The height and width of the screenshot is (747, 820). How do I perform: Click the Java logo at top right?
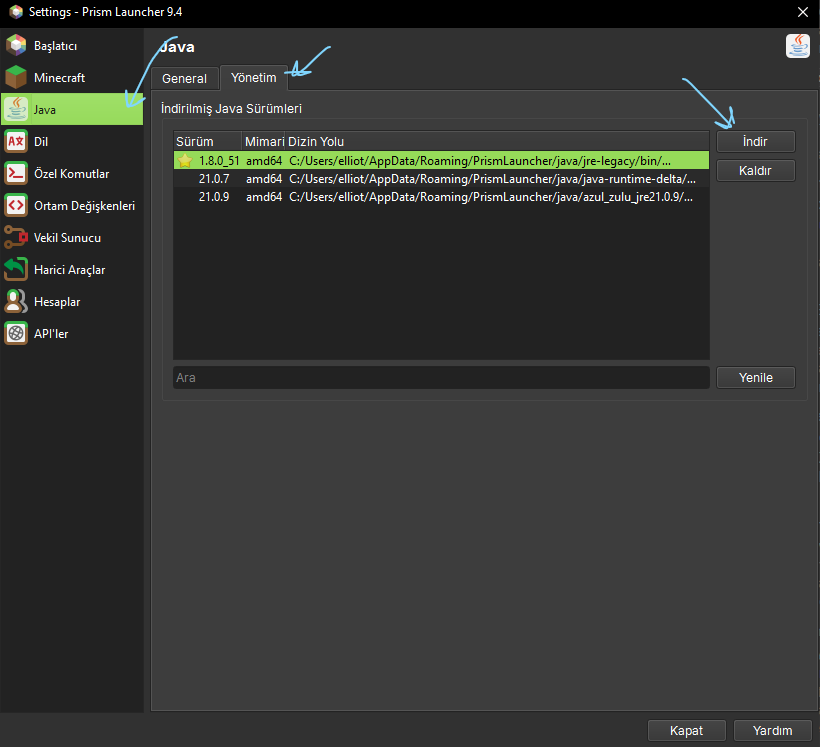(x=798, y=46)
